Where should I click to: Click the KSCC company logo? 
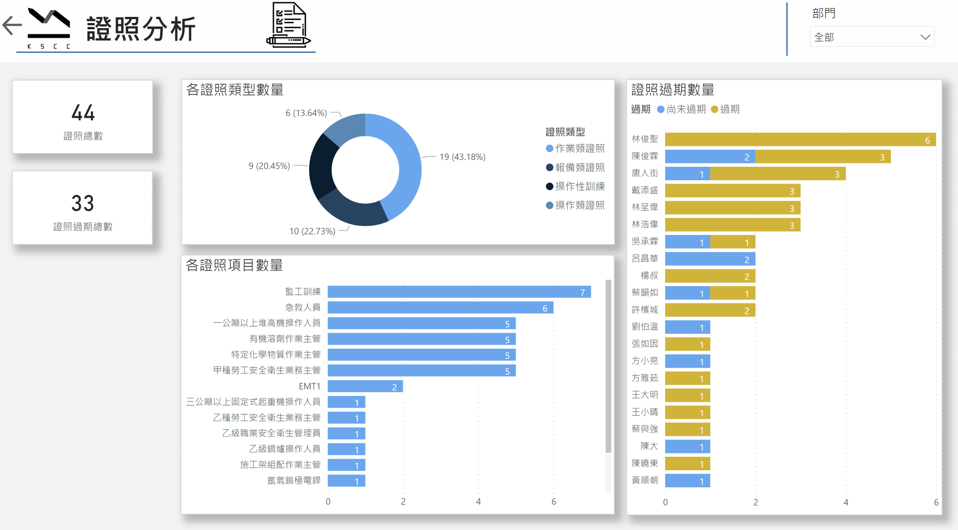pos(49,28)
